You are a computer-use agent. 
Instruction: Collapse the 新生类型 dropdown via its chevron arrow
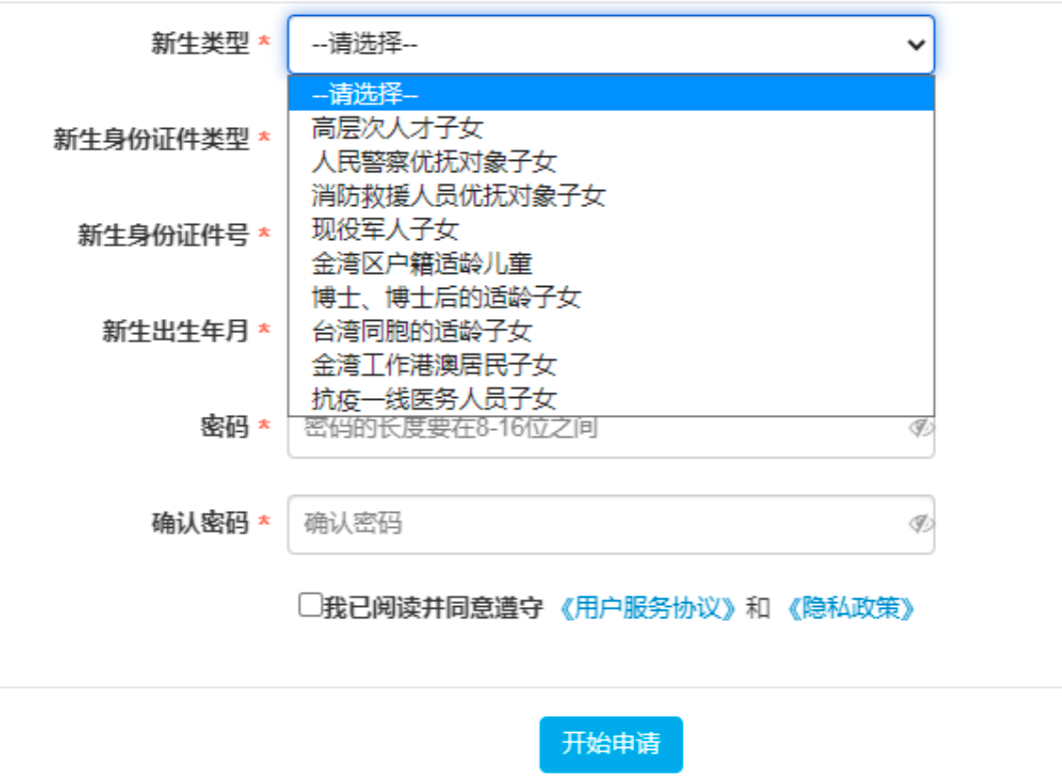point(914,45)
